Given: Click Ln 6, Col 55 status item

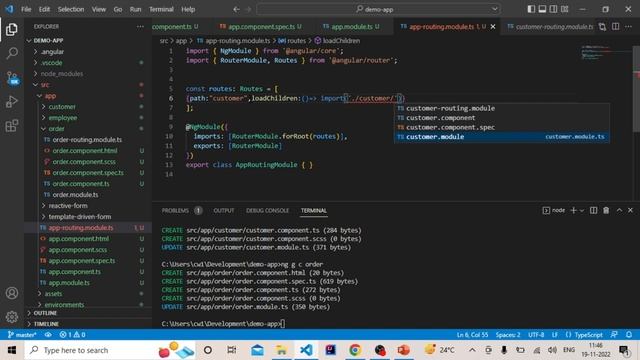Looking at the screenshot, I should point(472,335).
